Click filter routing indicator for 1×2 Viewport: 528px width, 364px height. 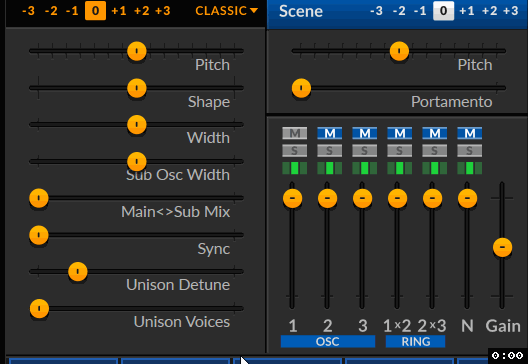coord(400,168)
